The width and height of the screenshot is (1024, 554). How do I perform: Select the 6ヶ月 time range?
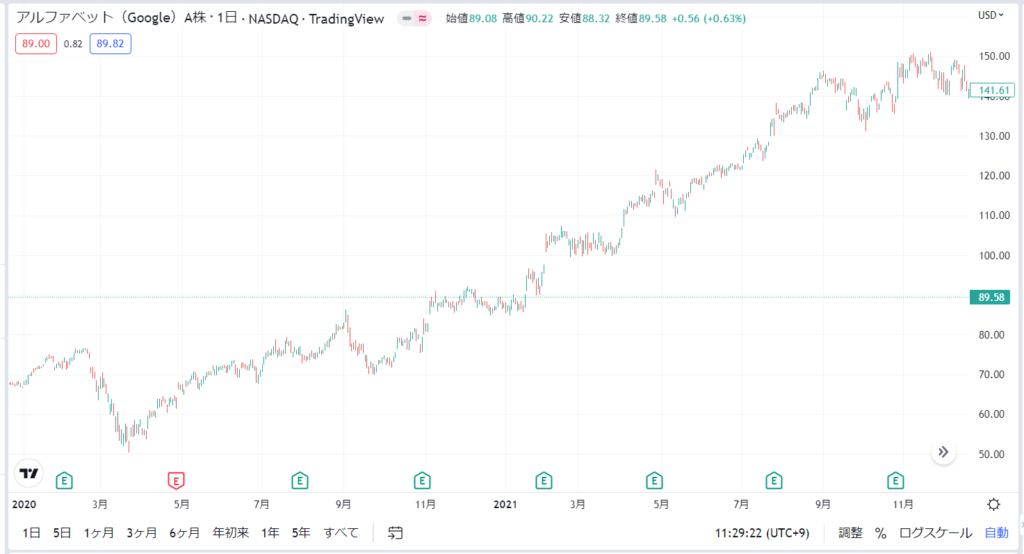pos(185,533)
